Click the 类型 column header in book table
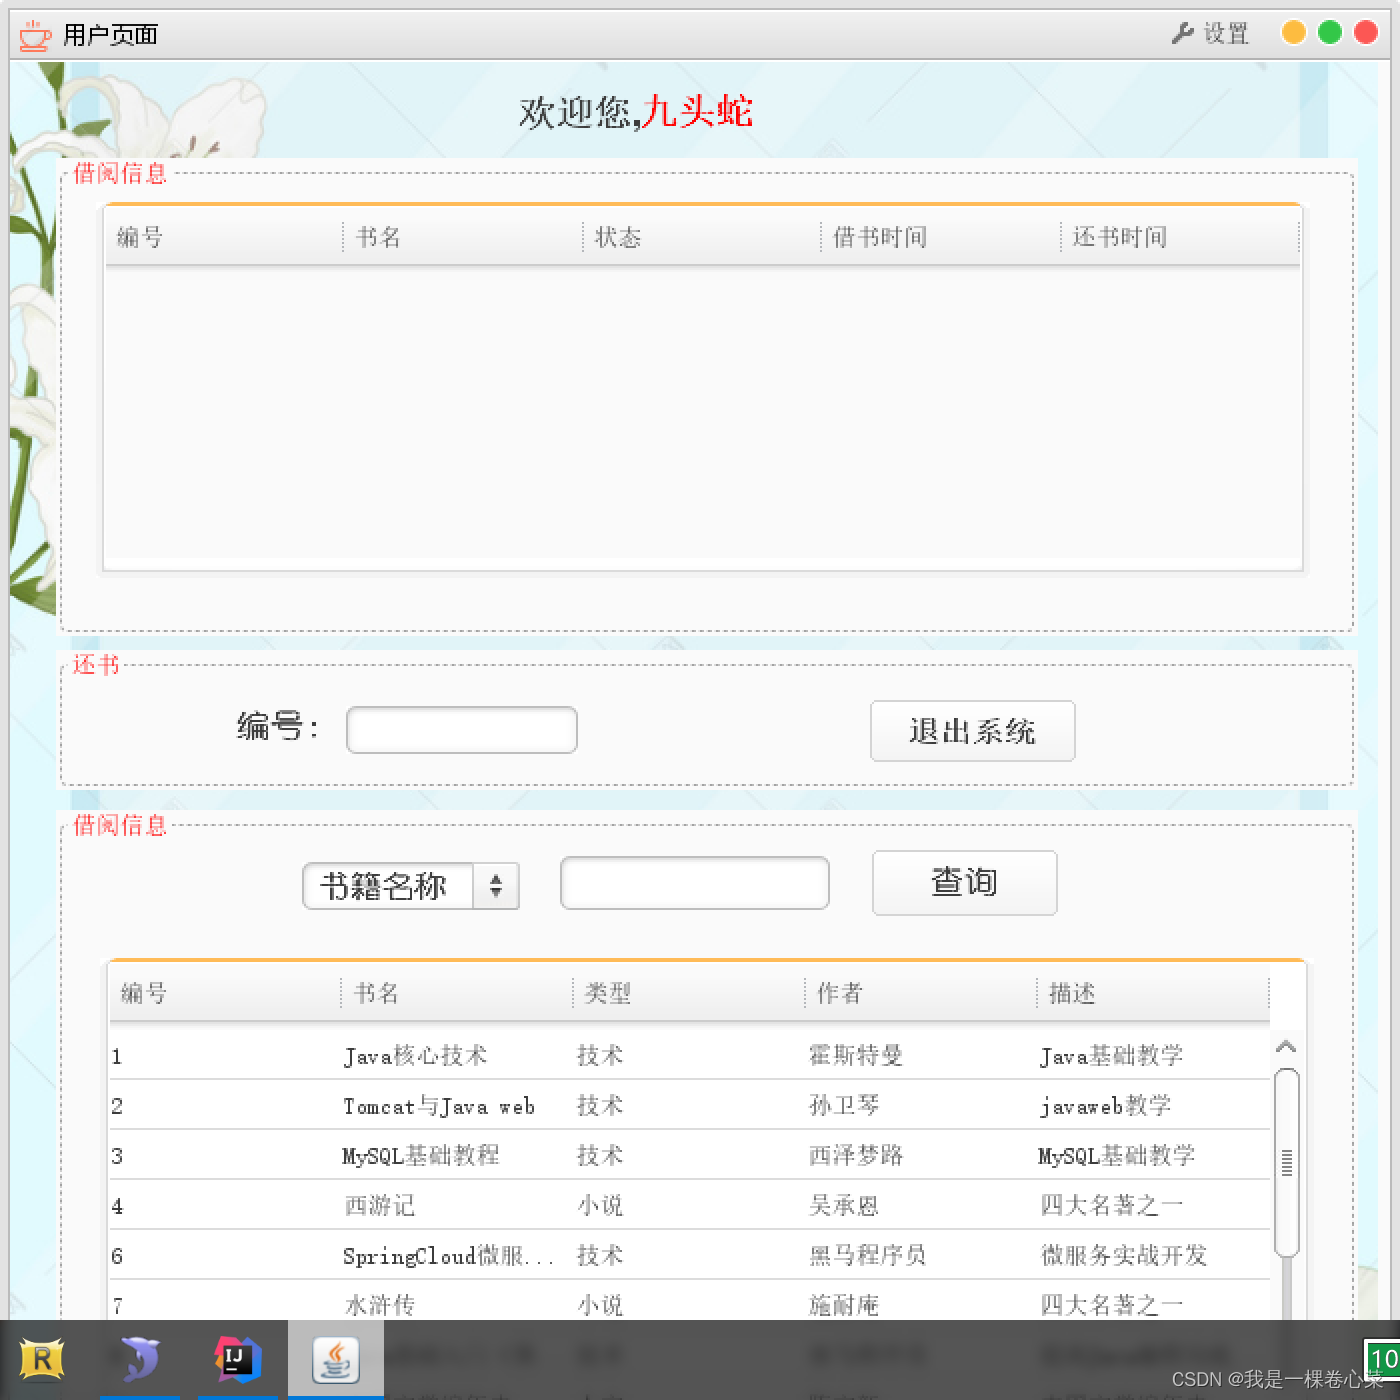This screenshot has height=1400, width=1400. click(x=608, y=993)
